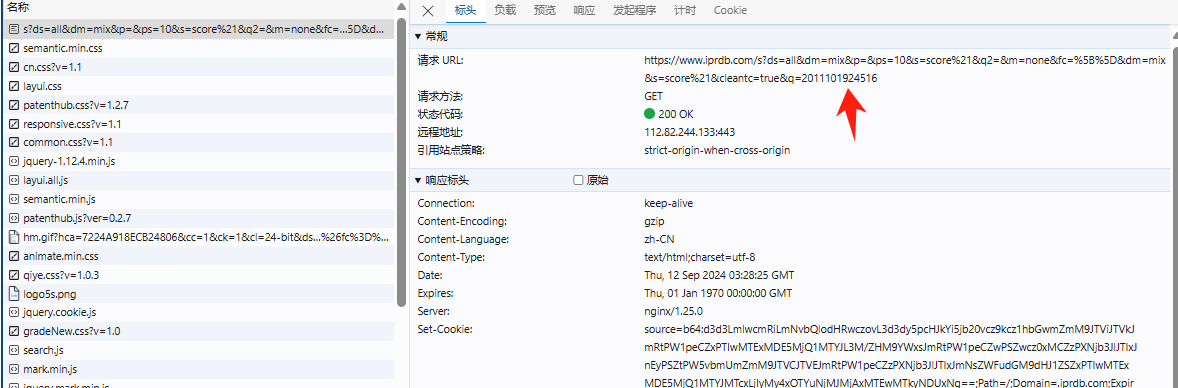Click the stylesheet icon for animate.min.css
Image resolution: width=1178 pixels, height=388 pixels.
14,256
